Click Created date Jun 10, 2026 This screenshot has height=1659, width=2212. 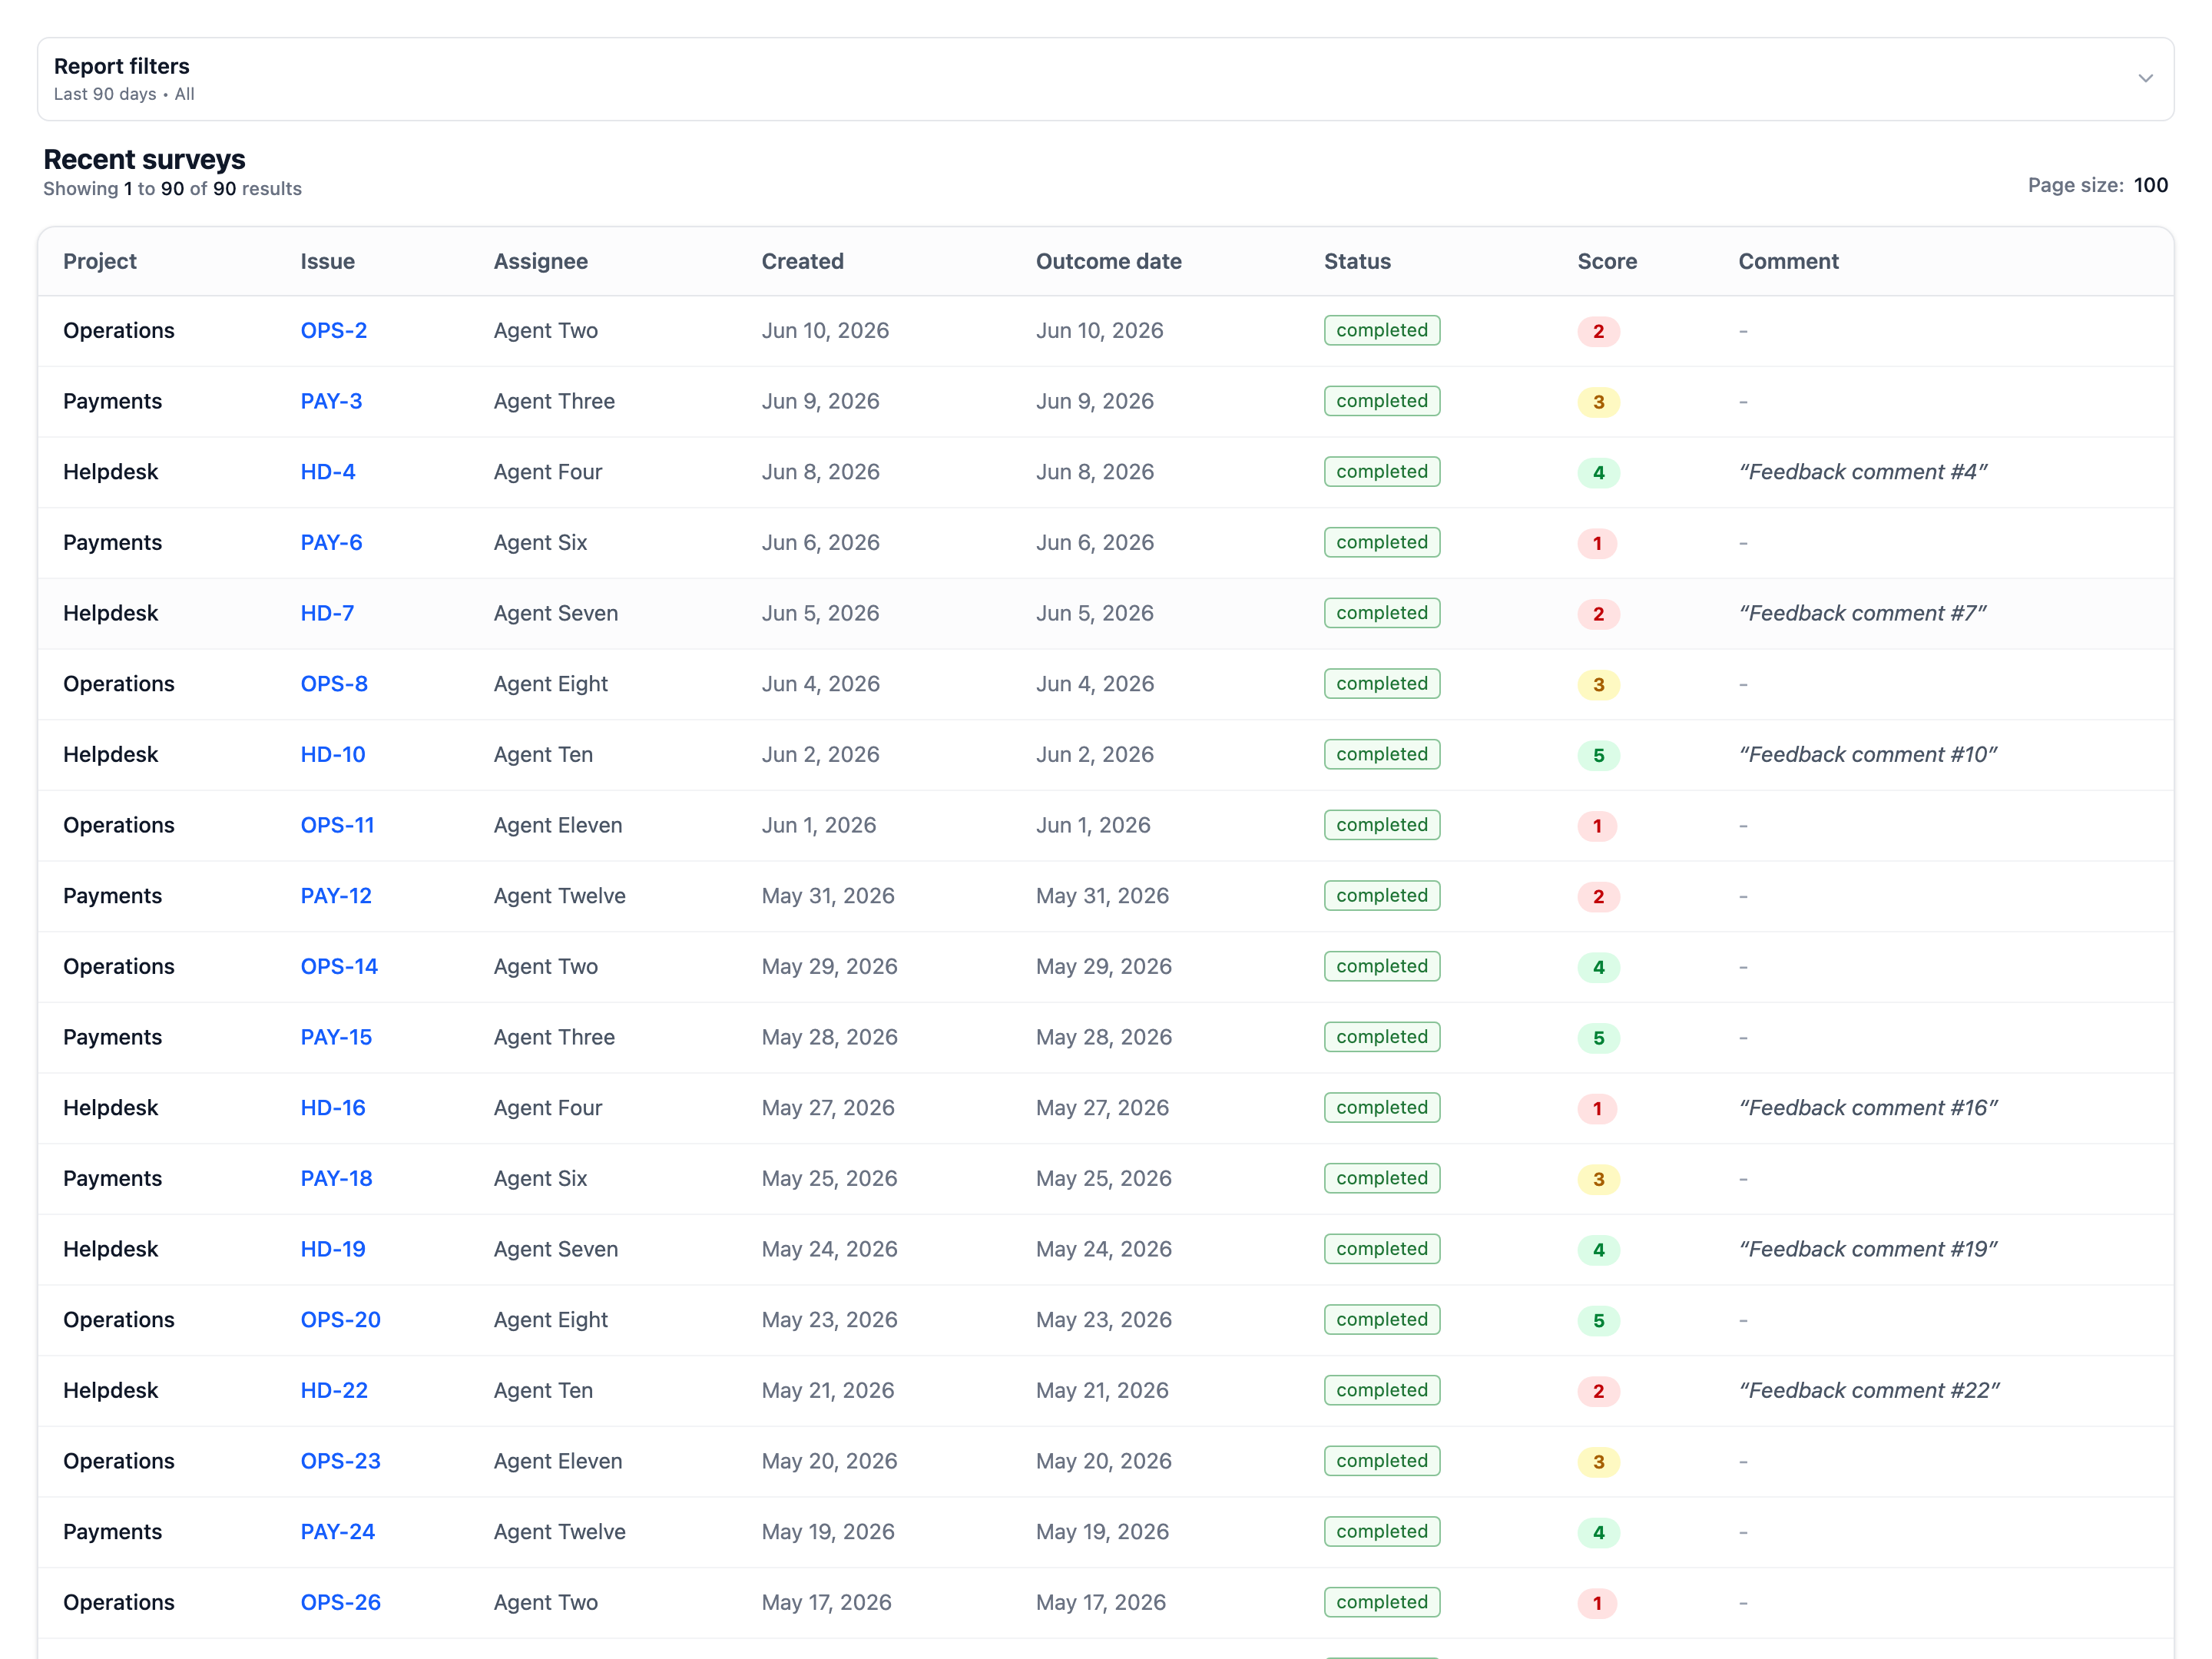click(825, 331)
